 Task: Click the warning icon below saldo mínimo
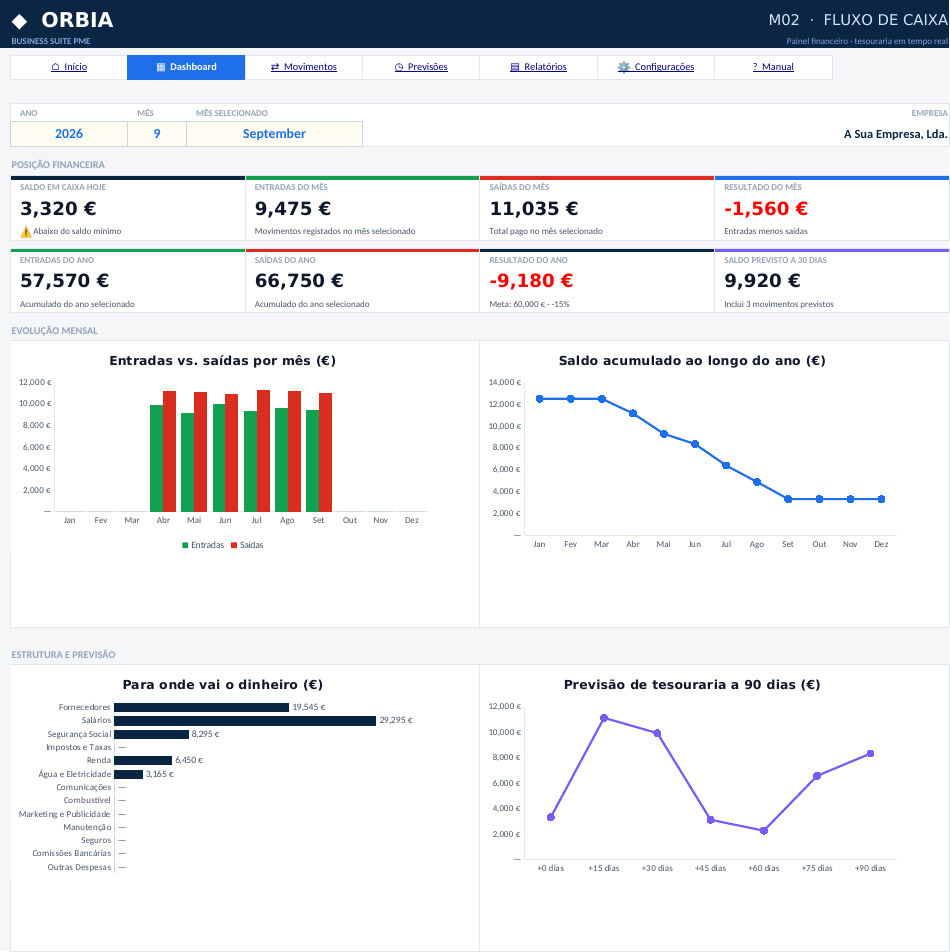[x=25, y=231]
